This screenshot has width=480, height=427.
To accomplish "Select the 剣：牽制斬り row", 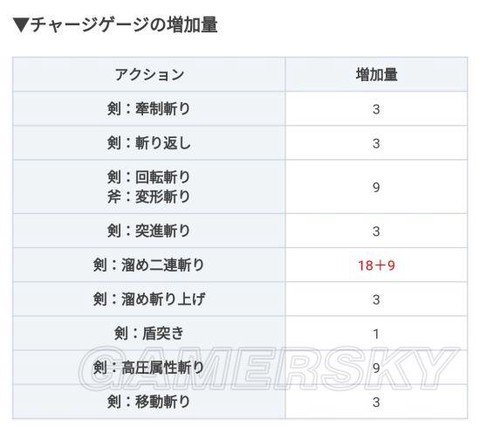I will [240, 109].
